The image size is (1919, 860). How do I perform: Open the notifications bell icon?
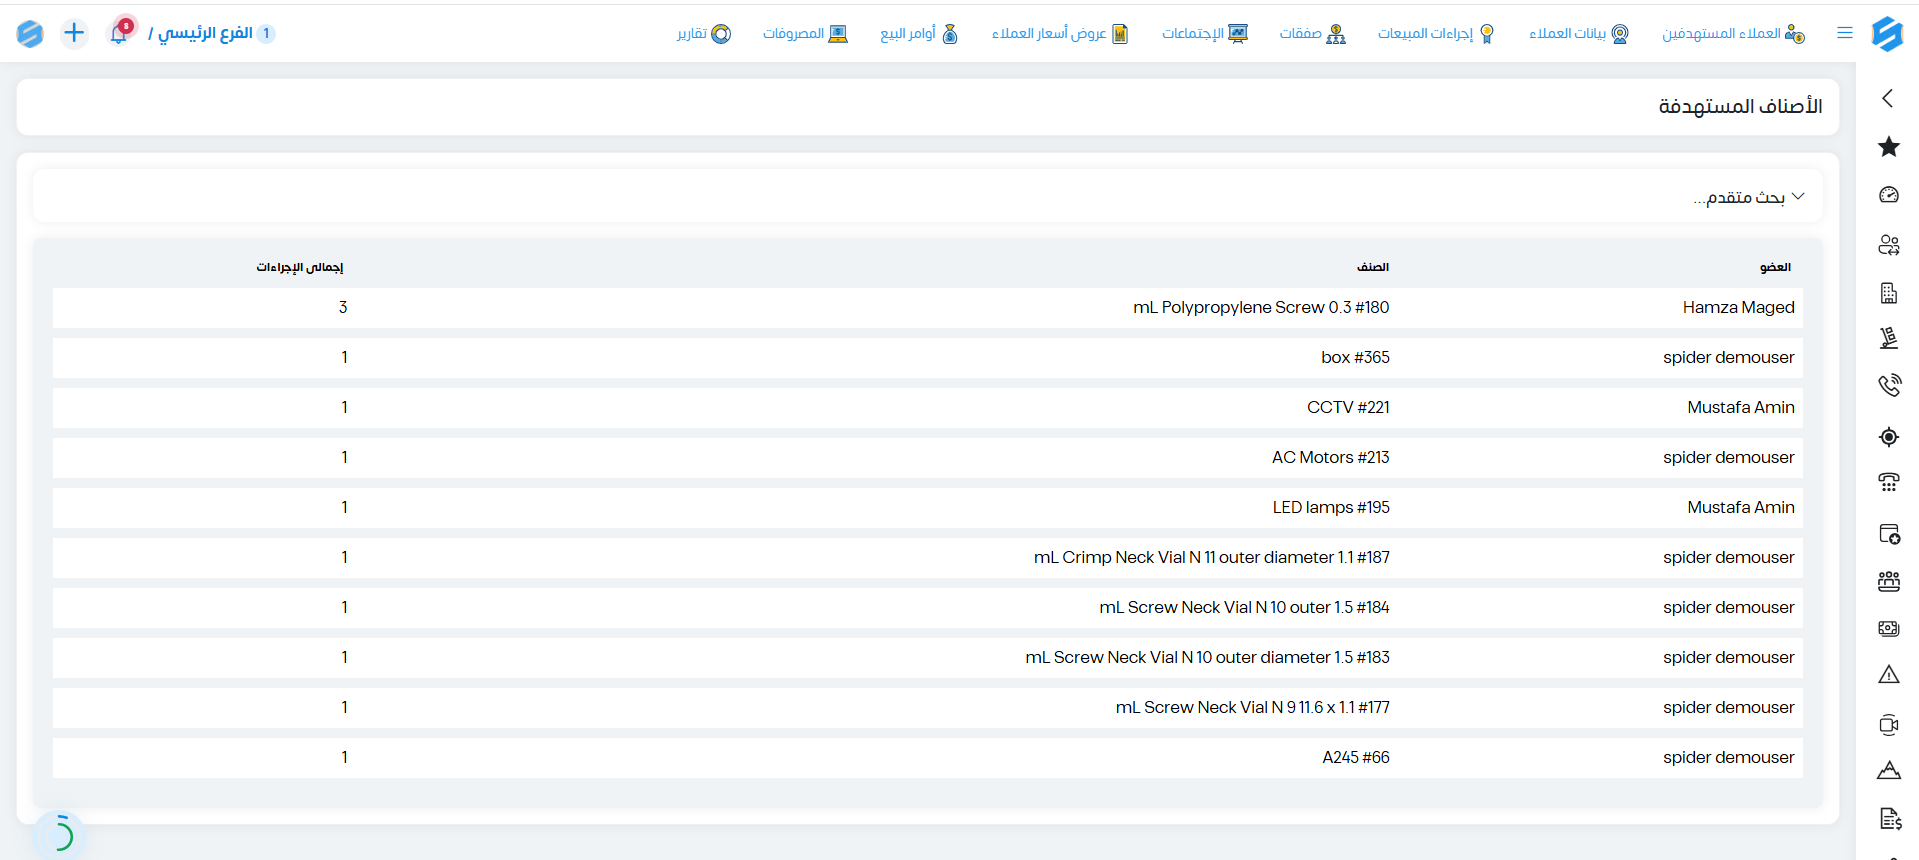pyautogui.click(x=119, y=32)
